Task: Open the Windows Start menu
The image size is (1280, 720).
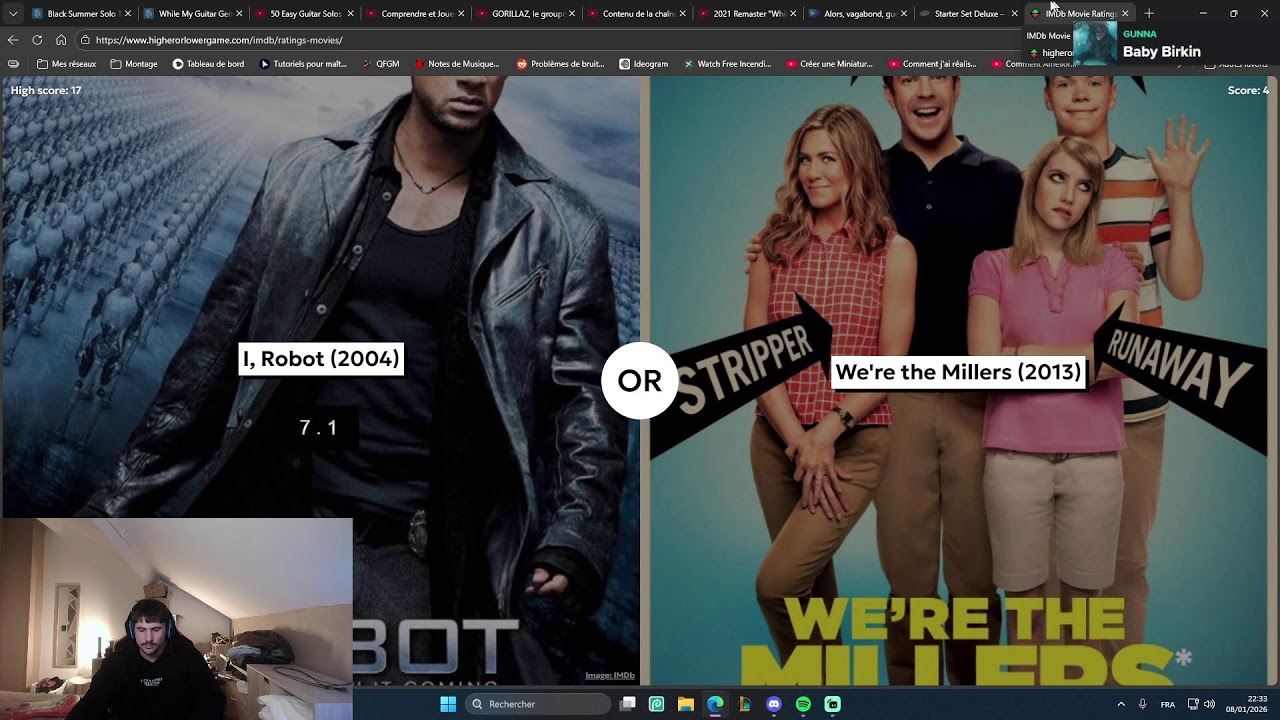Action: tap(448, 704)
